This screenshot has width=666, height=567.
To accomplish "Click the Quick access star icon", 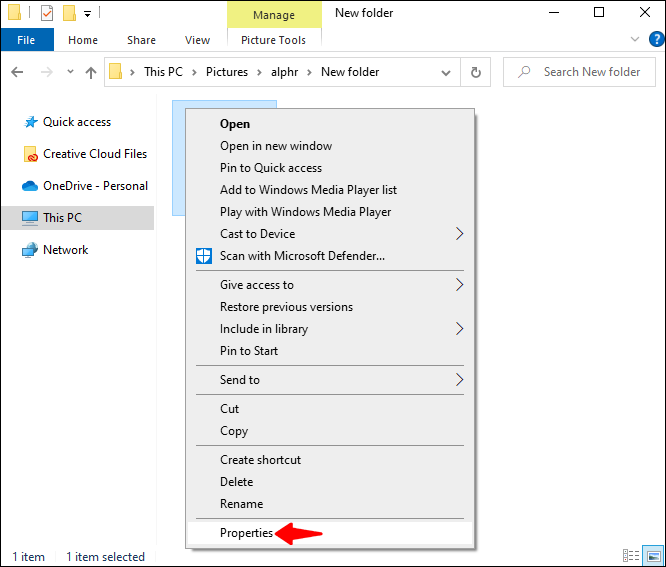I will tap(30, 122).
